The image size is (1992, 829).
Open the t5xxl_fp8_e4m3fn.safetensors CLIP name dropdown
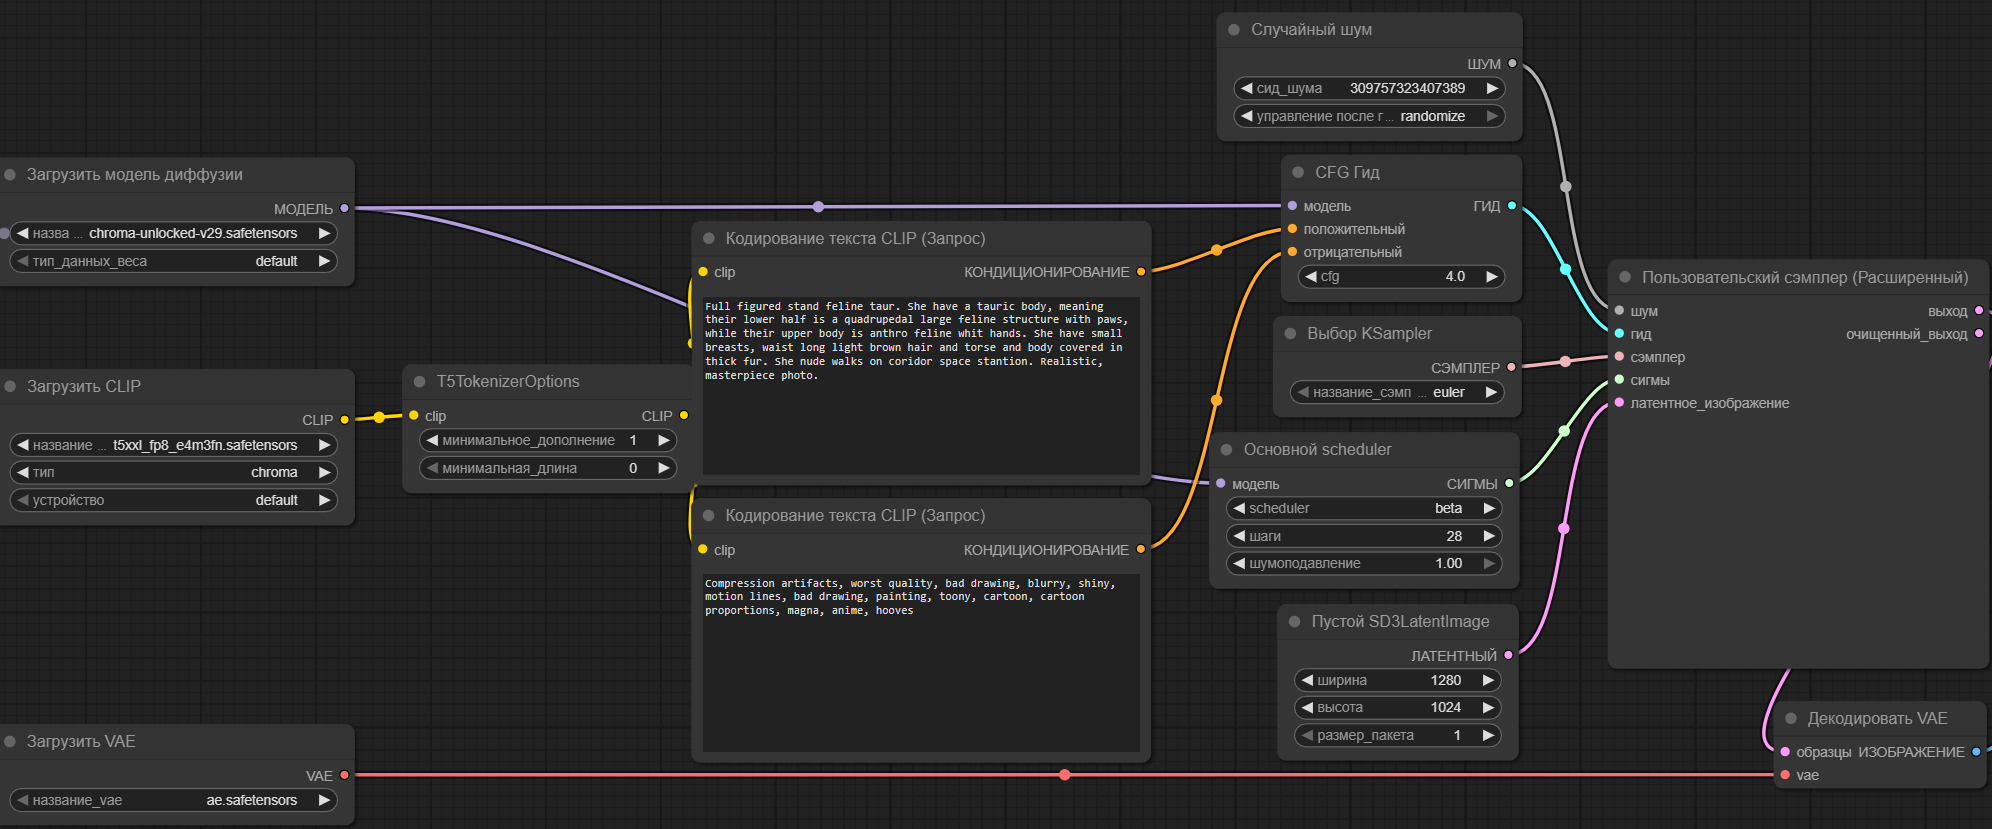click(x=173, y=445)
